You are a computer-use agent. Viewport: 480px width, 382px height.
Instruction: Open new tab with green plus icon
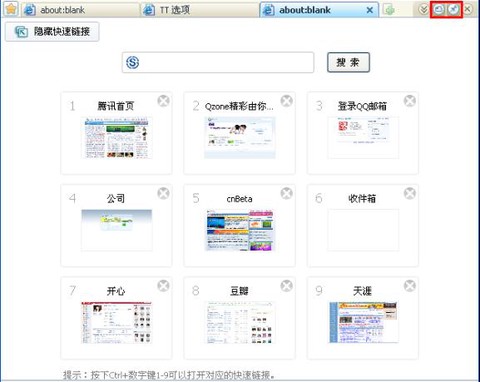389,10
